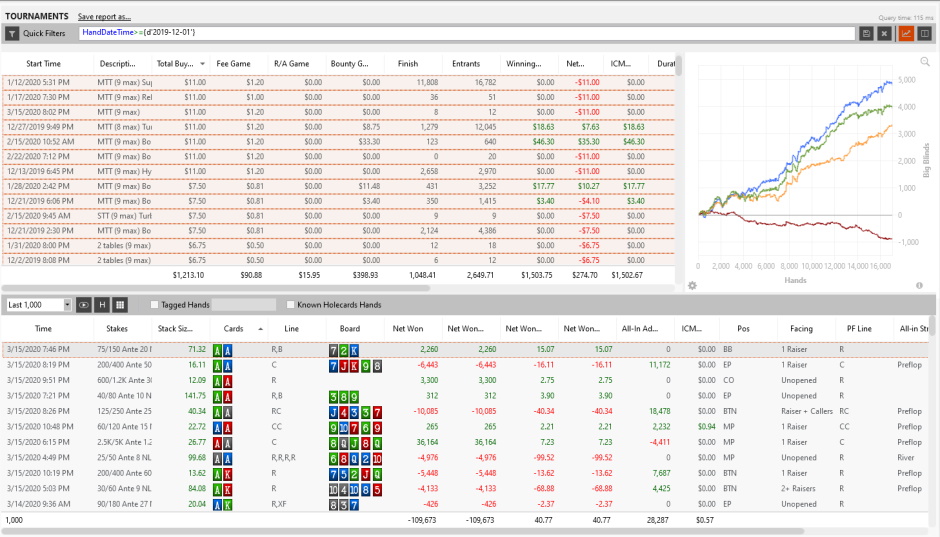Click the Quick Filters funnel icon
This screenshot has height=537, width=940.
click(12, 34)
